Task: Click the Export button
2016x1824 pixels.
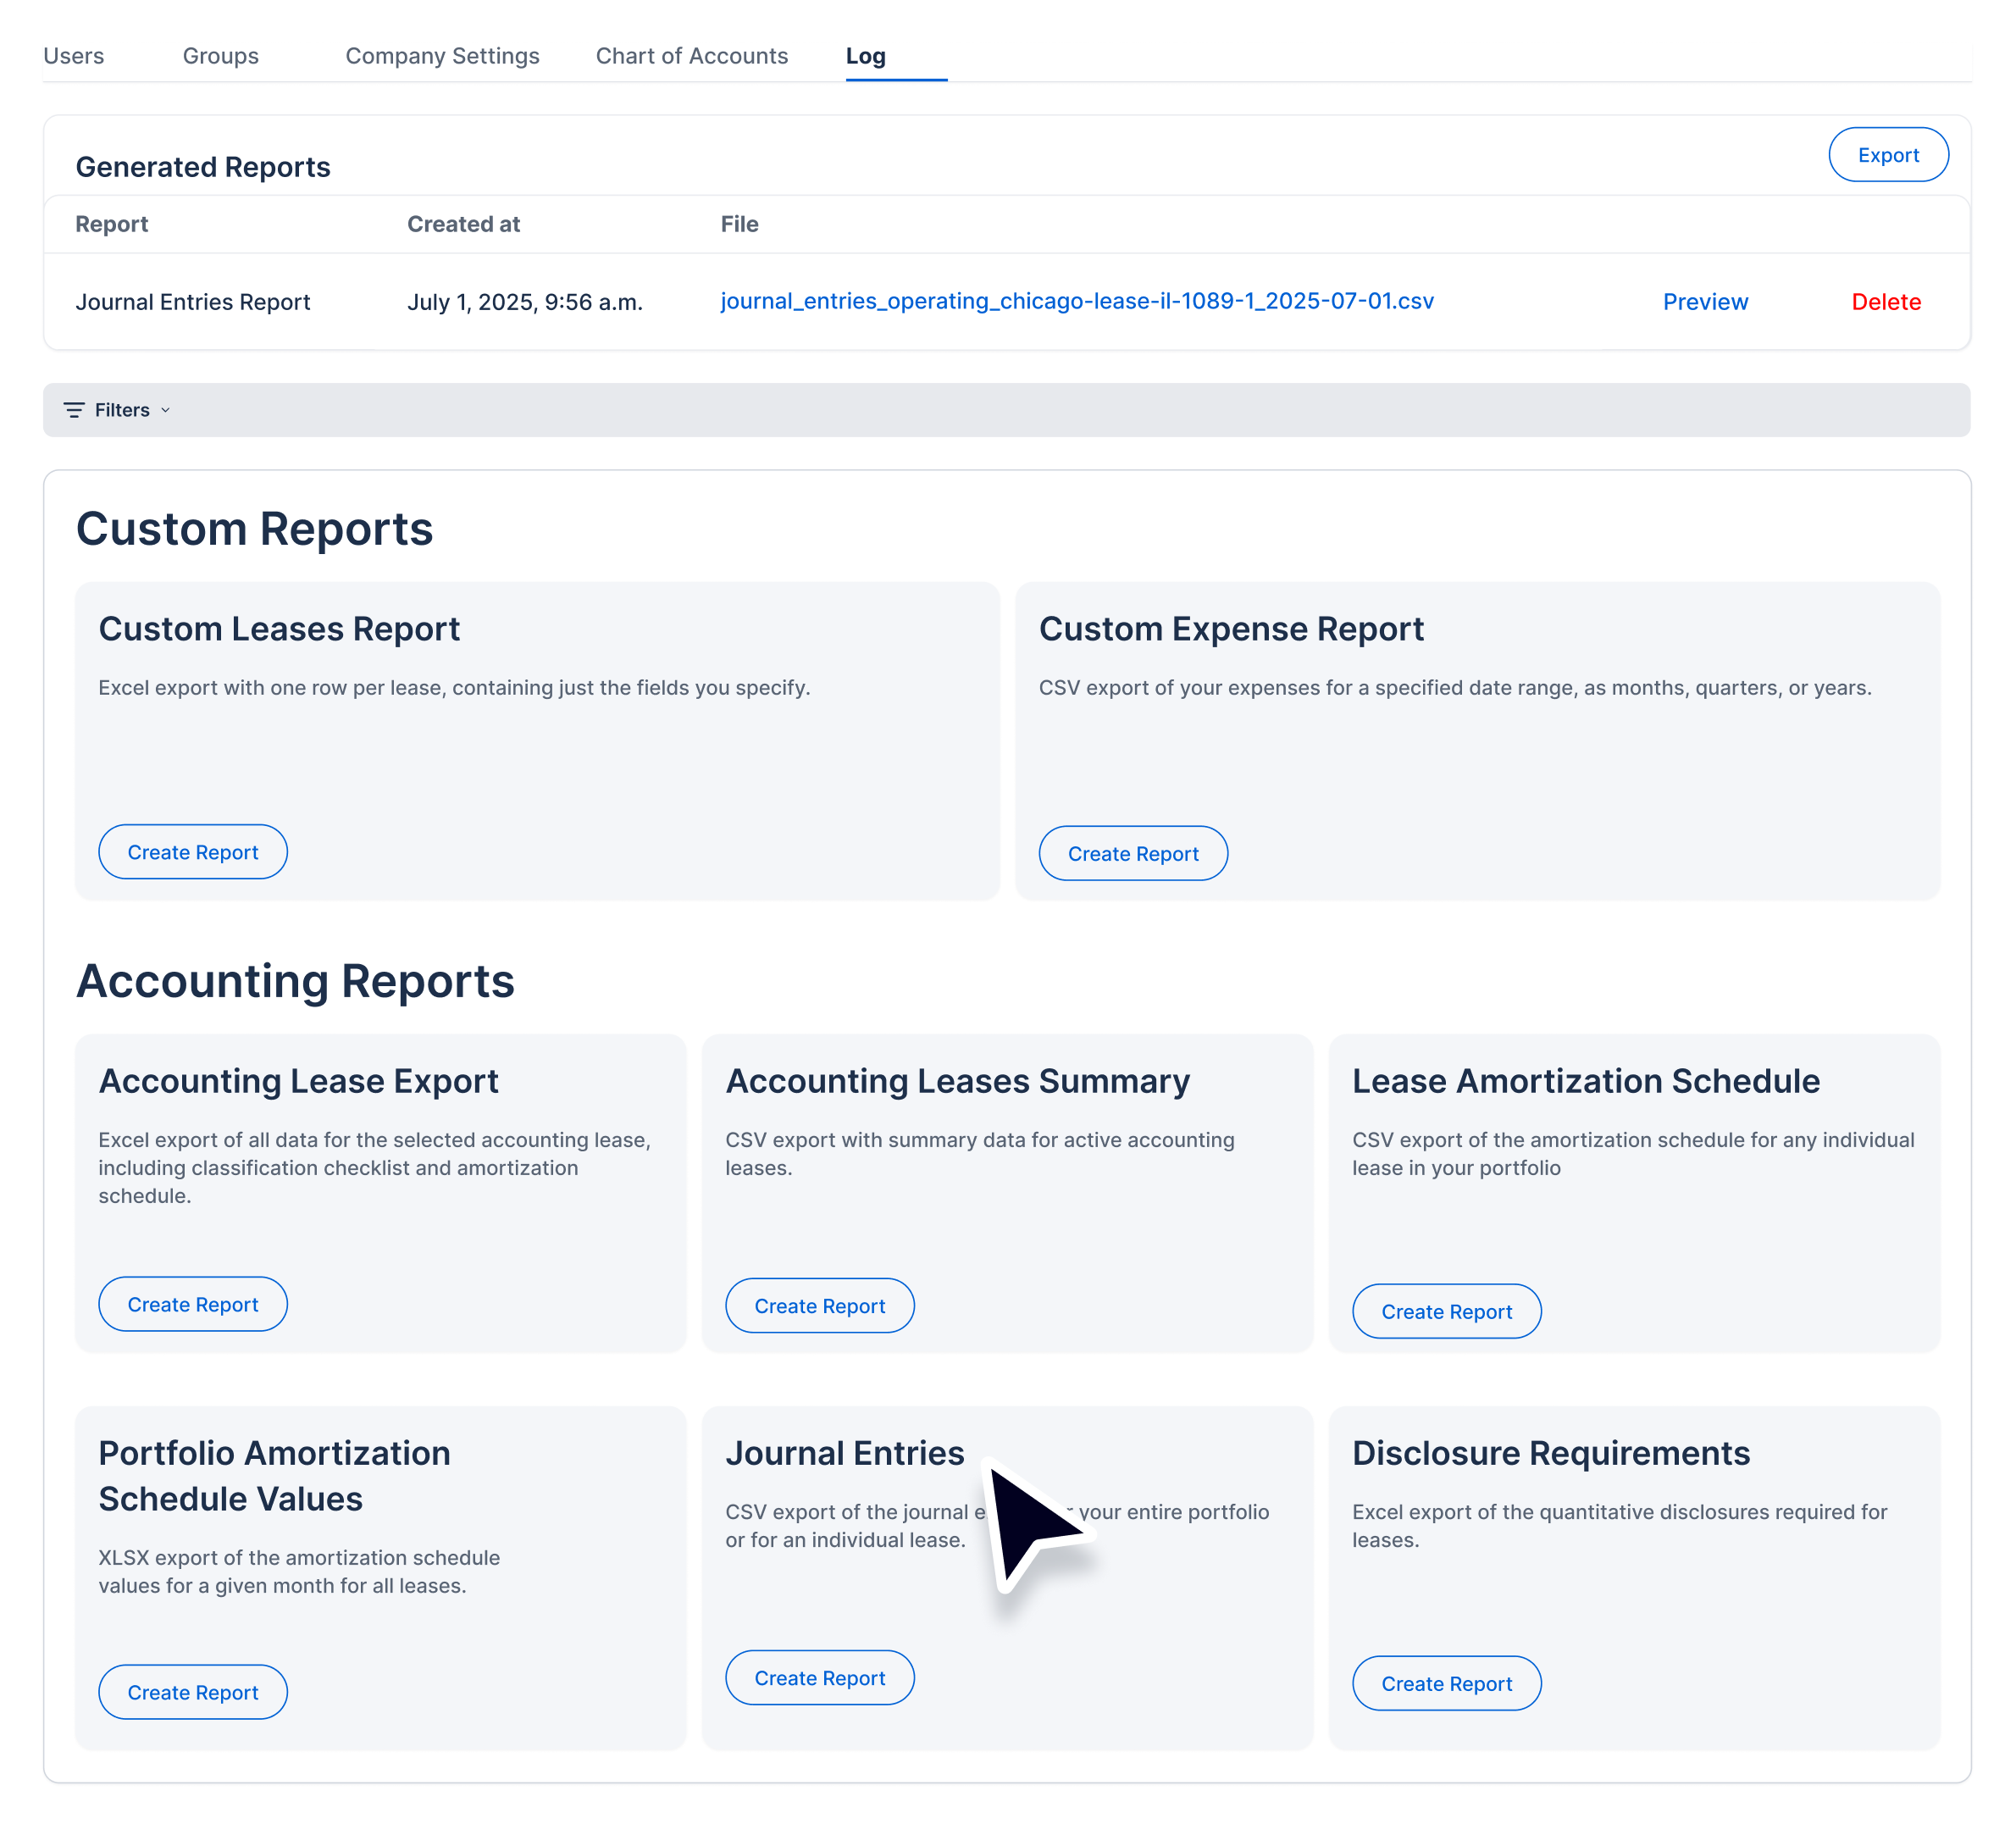Action: (1887, 155)
